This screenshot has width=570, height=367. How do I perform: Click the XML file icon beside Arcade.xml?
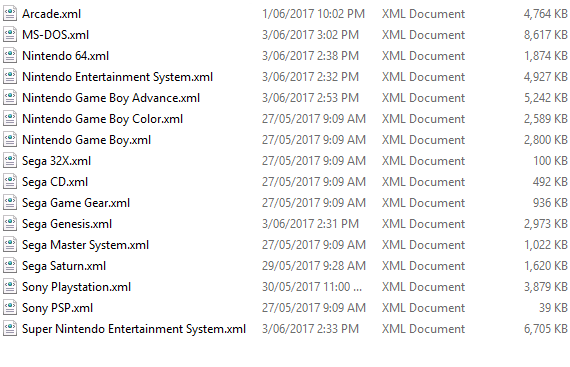(10, 14)
